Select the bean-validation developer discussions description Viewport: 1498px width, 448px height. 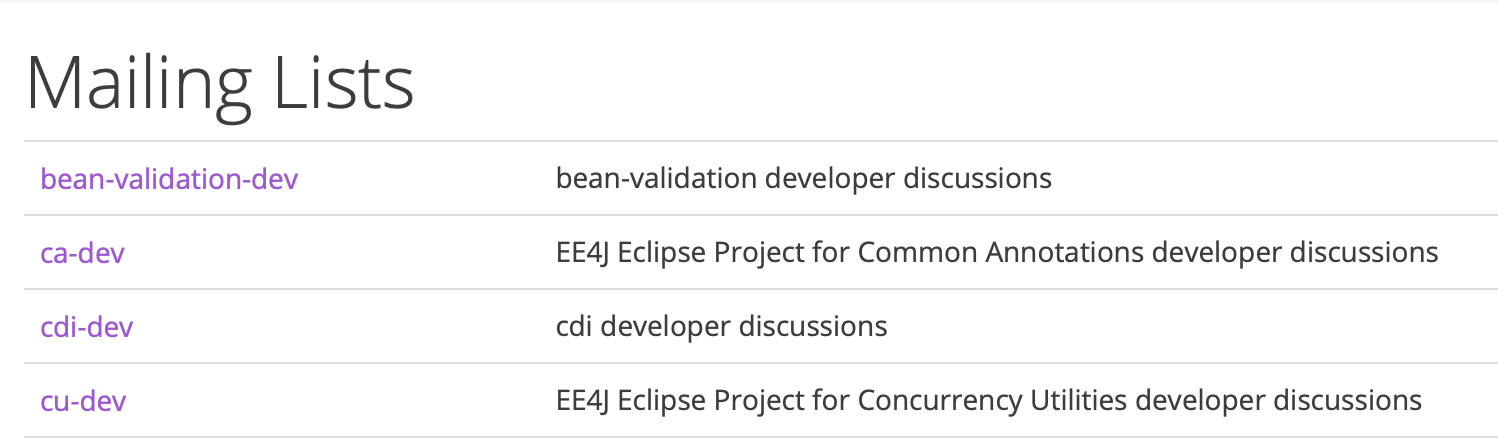[804, 179]
